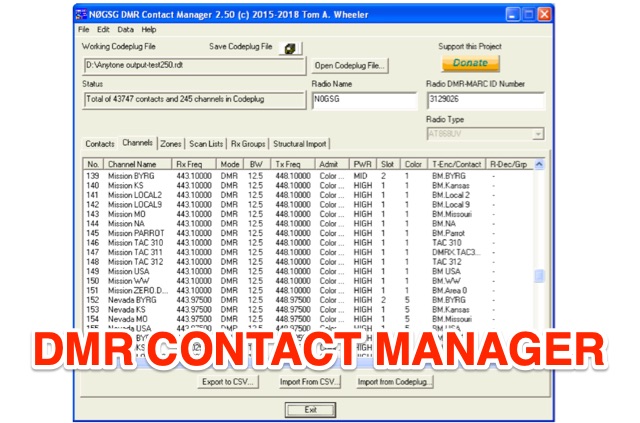Go to the Rx Groups tab

(x=248, y=144)
